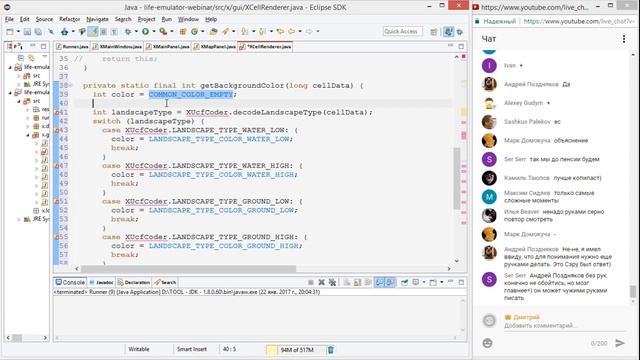
Task: Expand the res package tree node
Action: pyautogui.click(x=27, y=109)
